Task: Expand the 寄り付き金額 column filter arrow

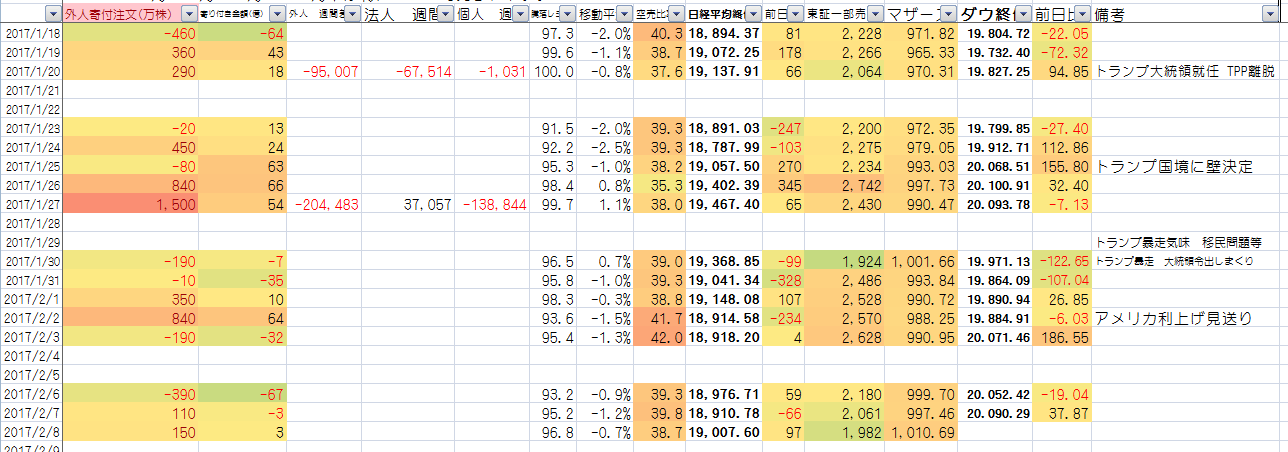Action: tap(277, 15)
